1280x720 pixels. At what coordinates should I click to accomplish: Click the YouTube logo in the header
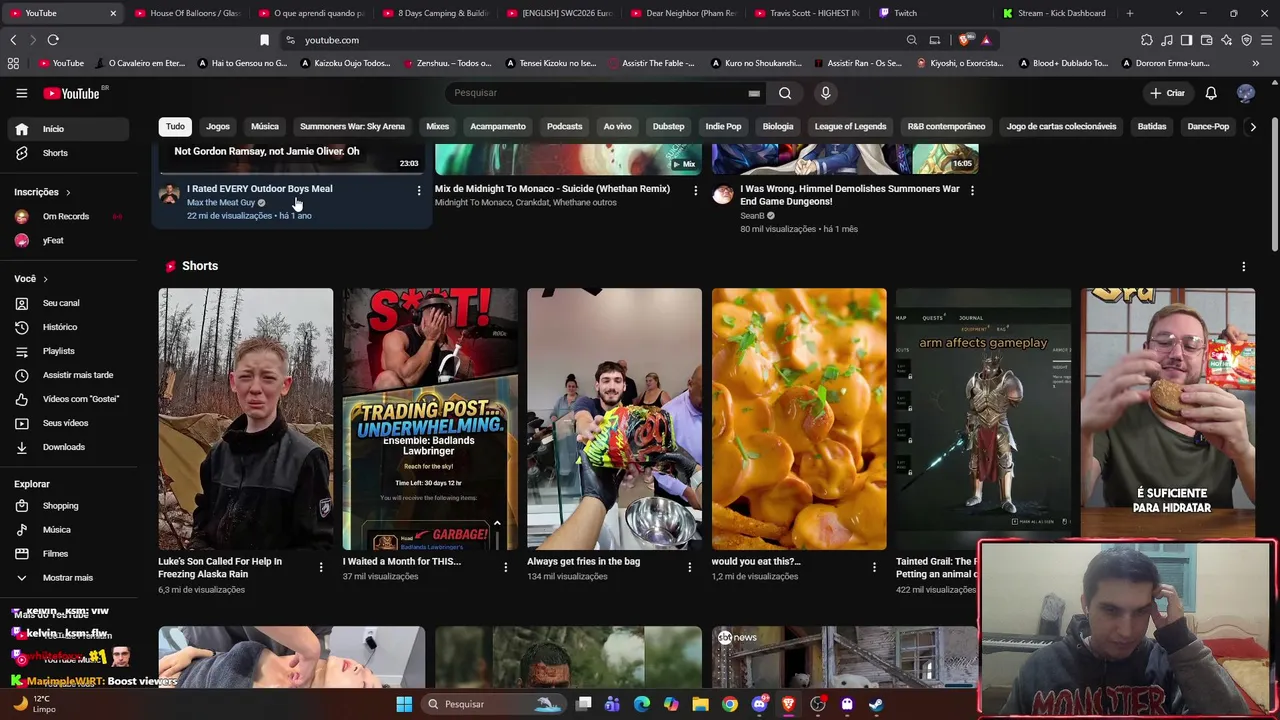[72, 93]
